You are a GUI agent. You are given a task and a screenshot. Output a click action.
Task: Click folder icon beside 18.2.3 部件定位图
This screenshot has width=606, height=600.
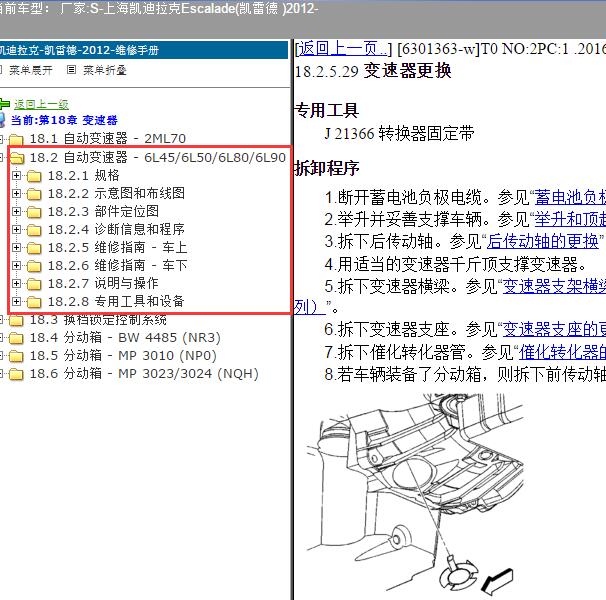(x=34, y=212)
